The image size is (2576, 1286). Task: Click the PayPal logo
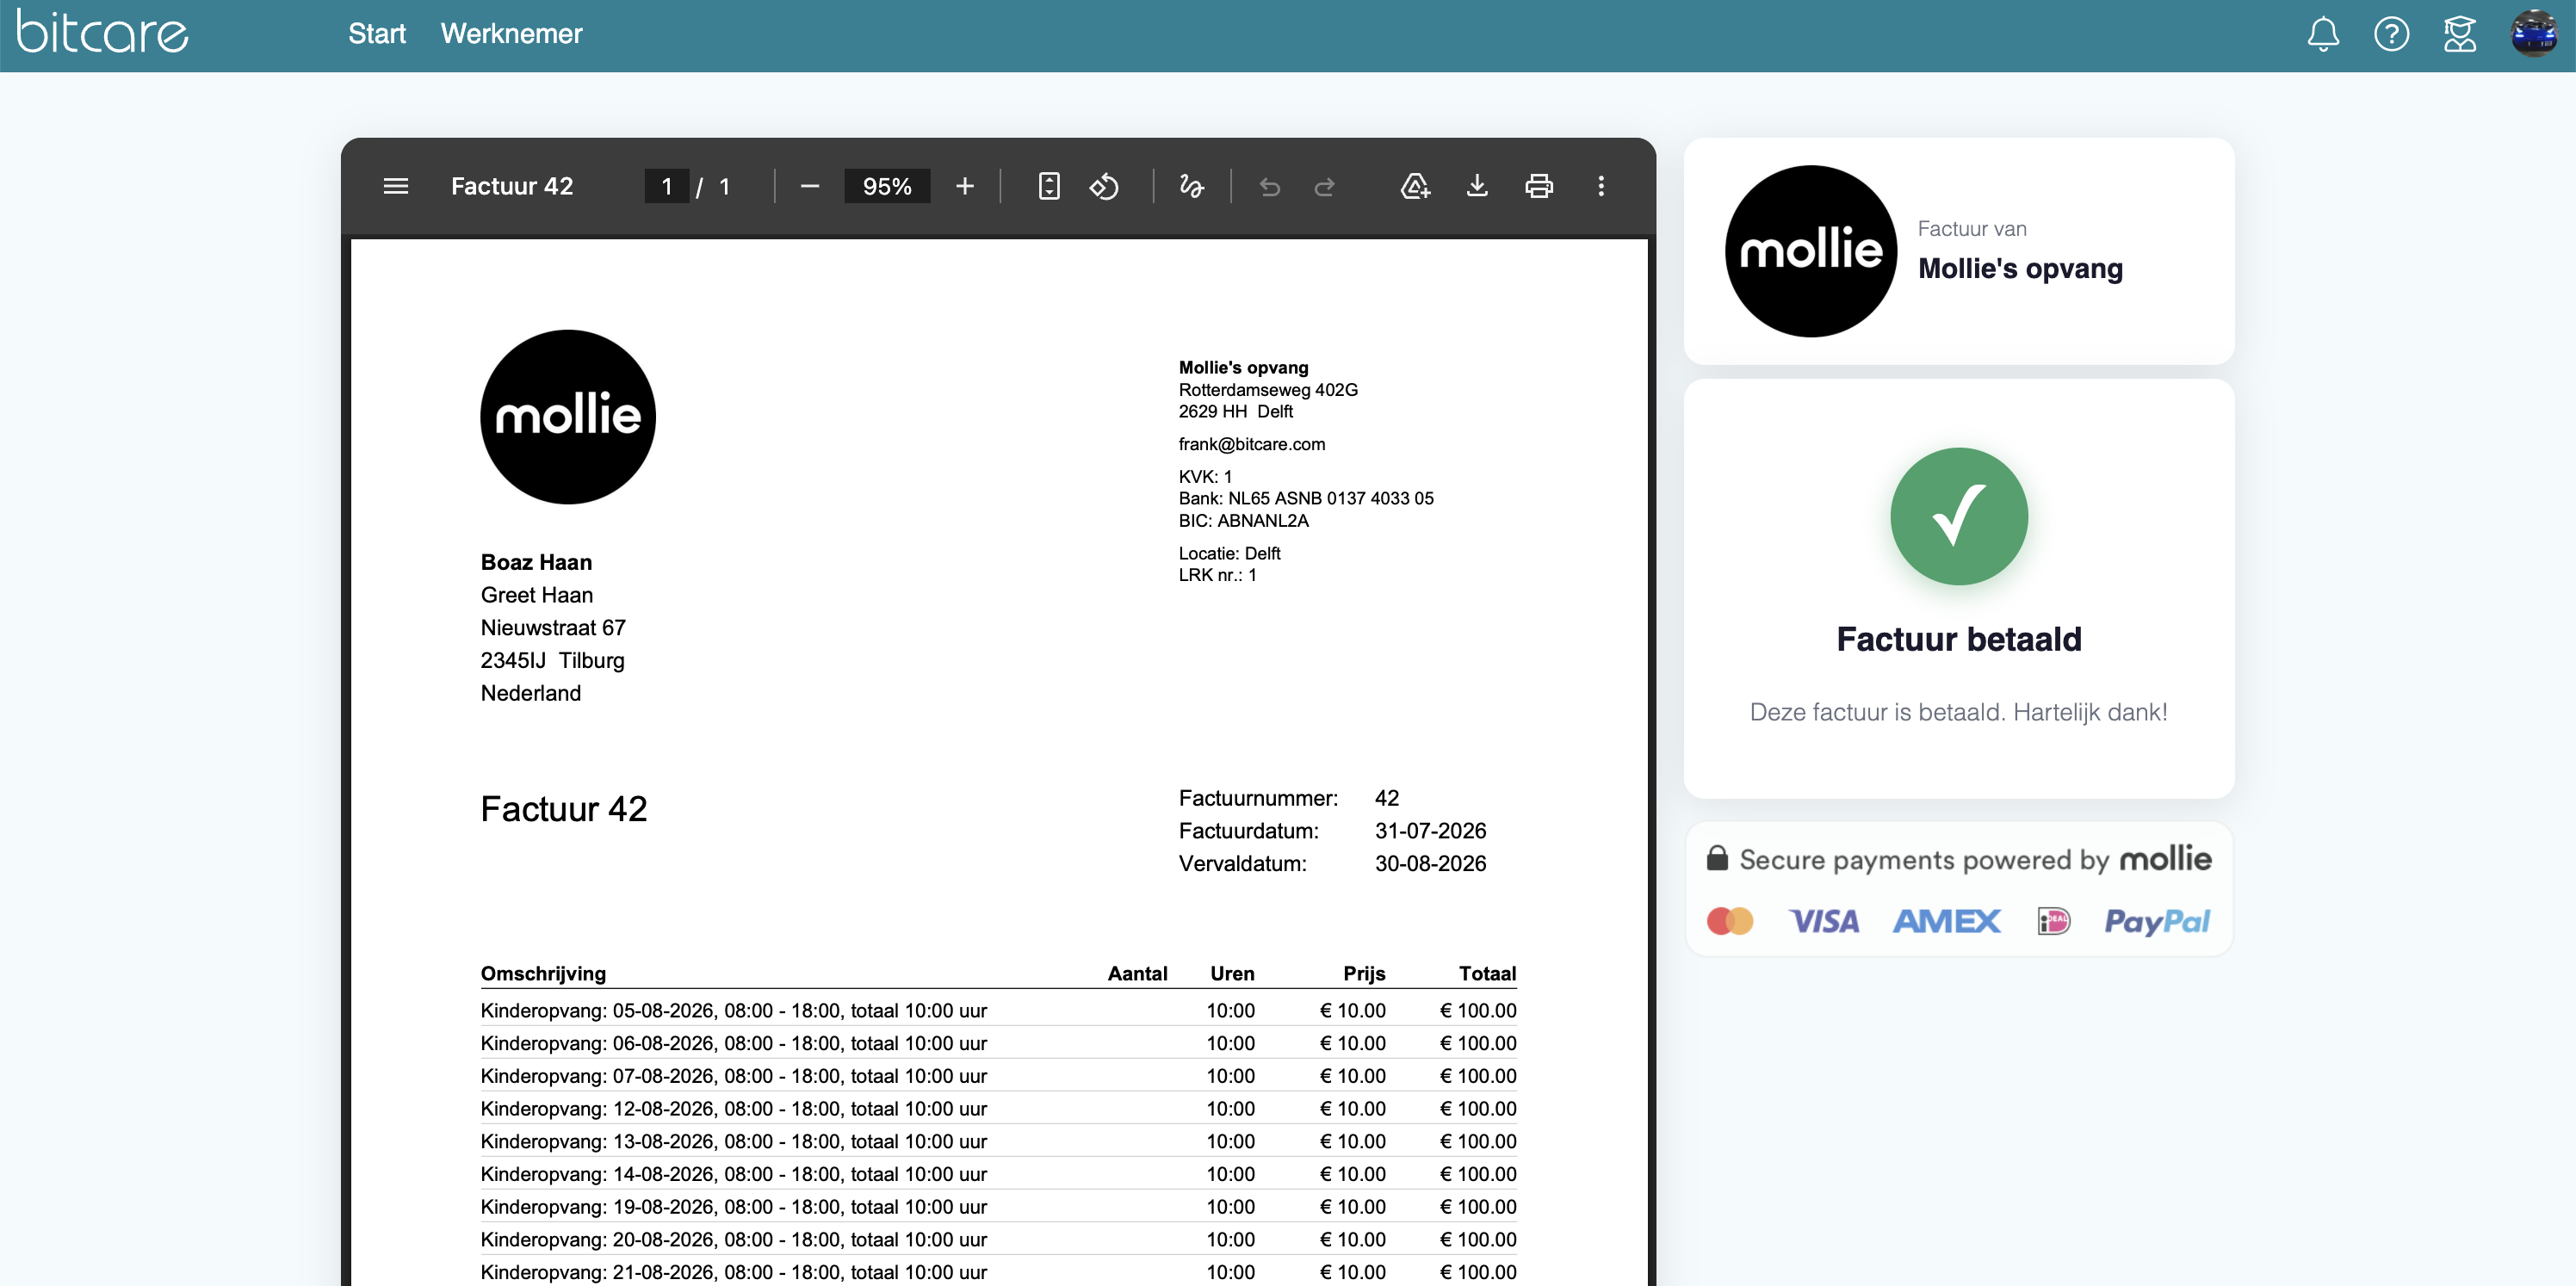[x=2156, y=921]
